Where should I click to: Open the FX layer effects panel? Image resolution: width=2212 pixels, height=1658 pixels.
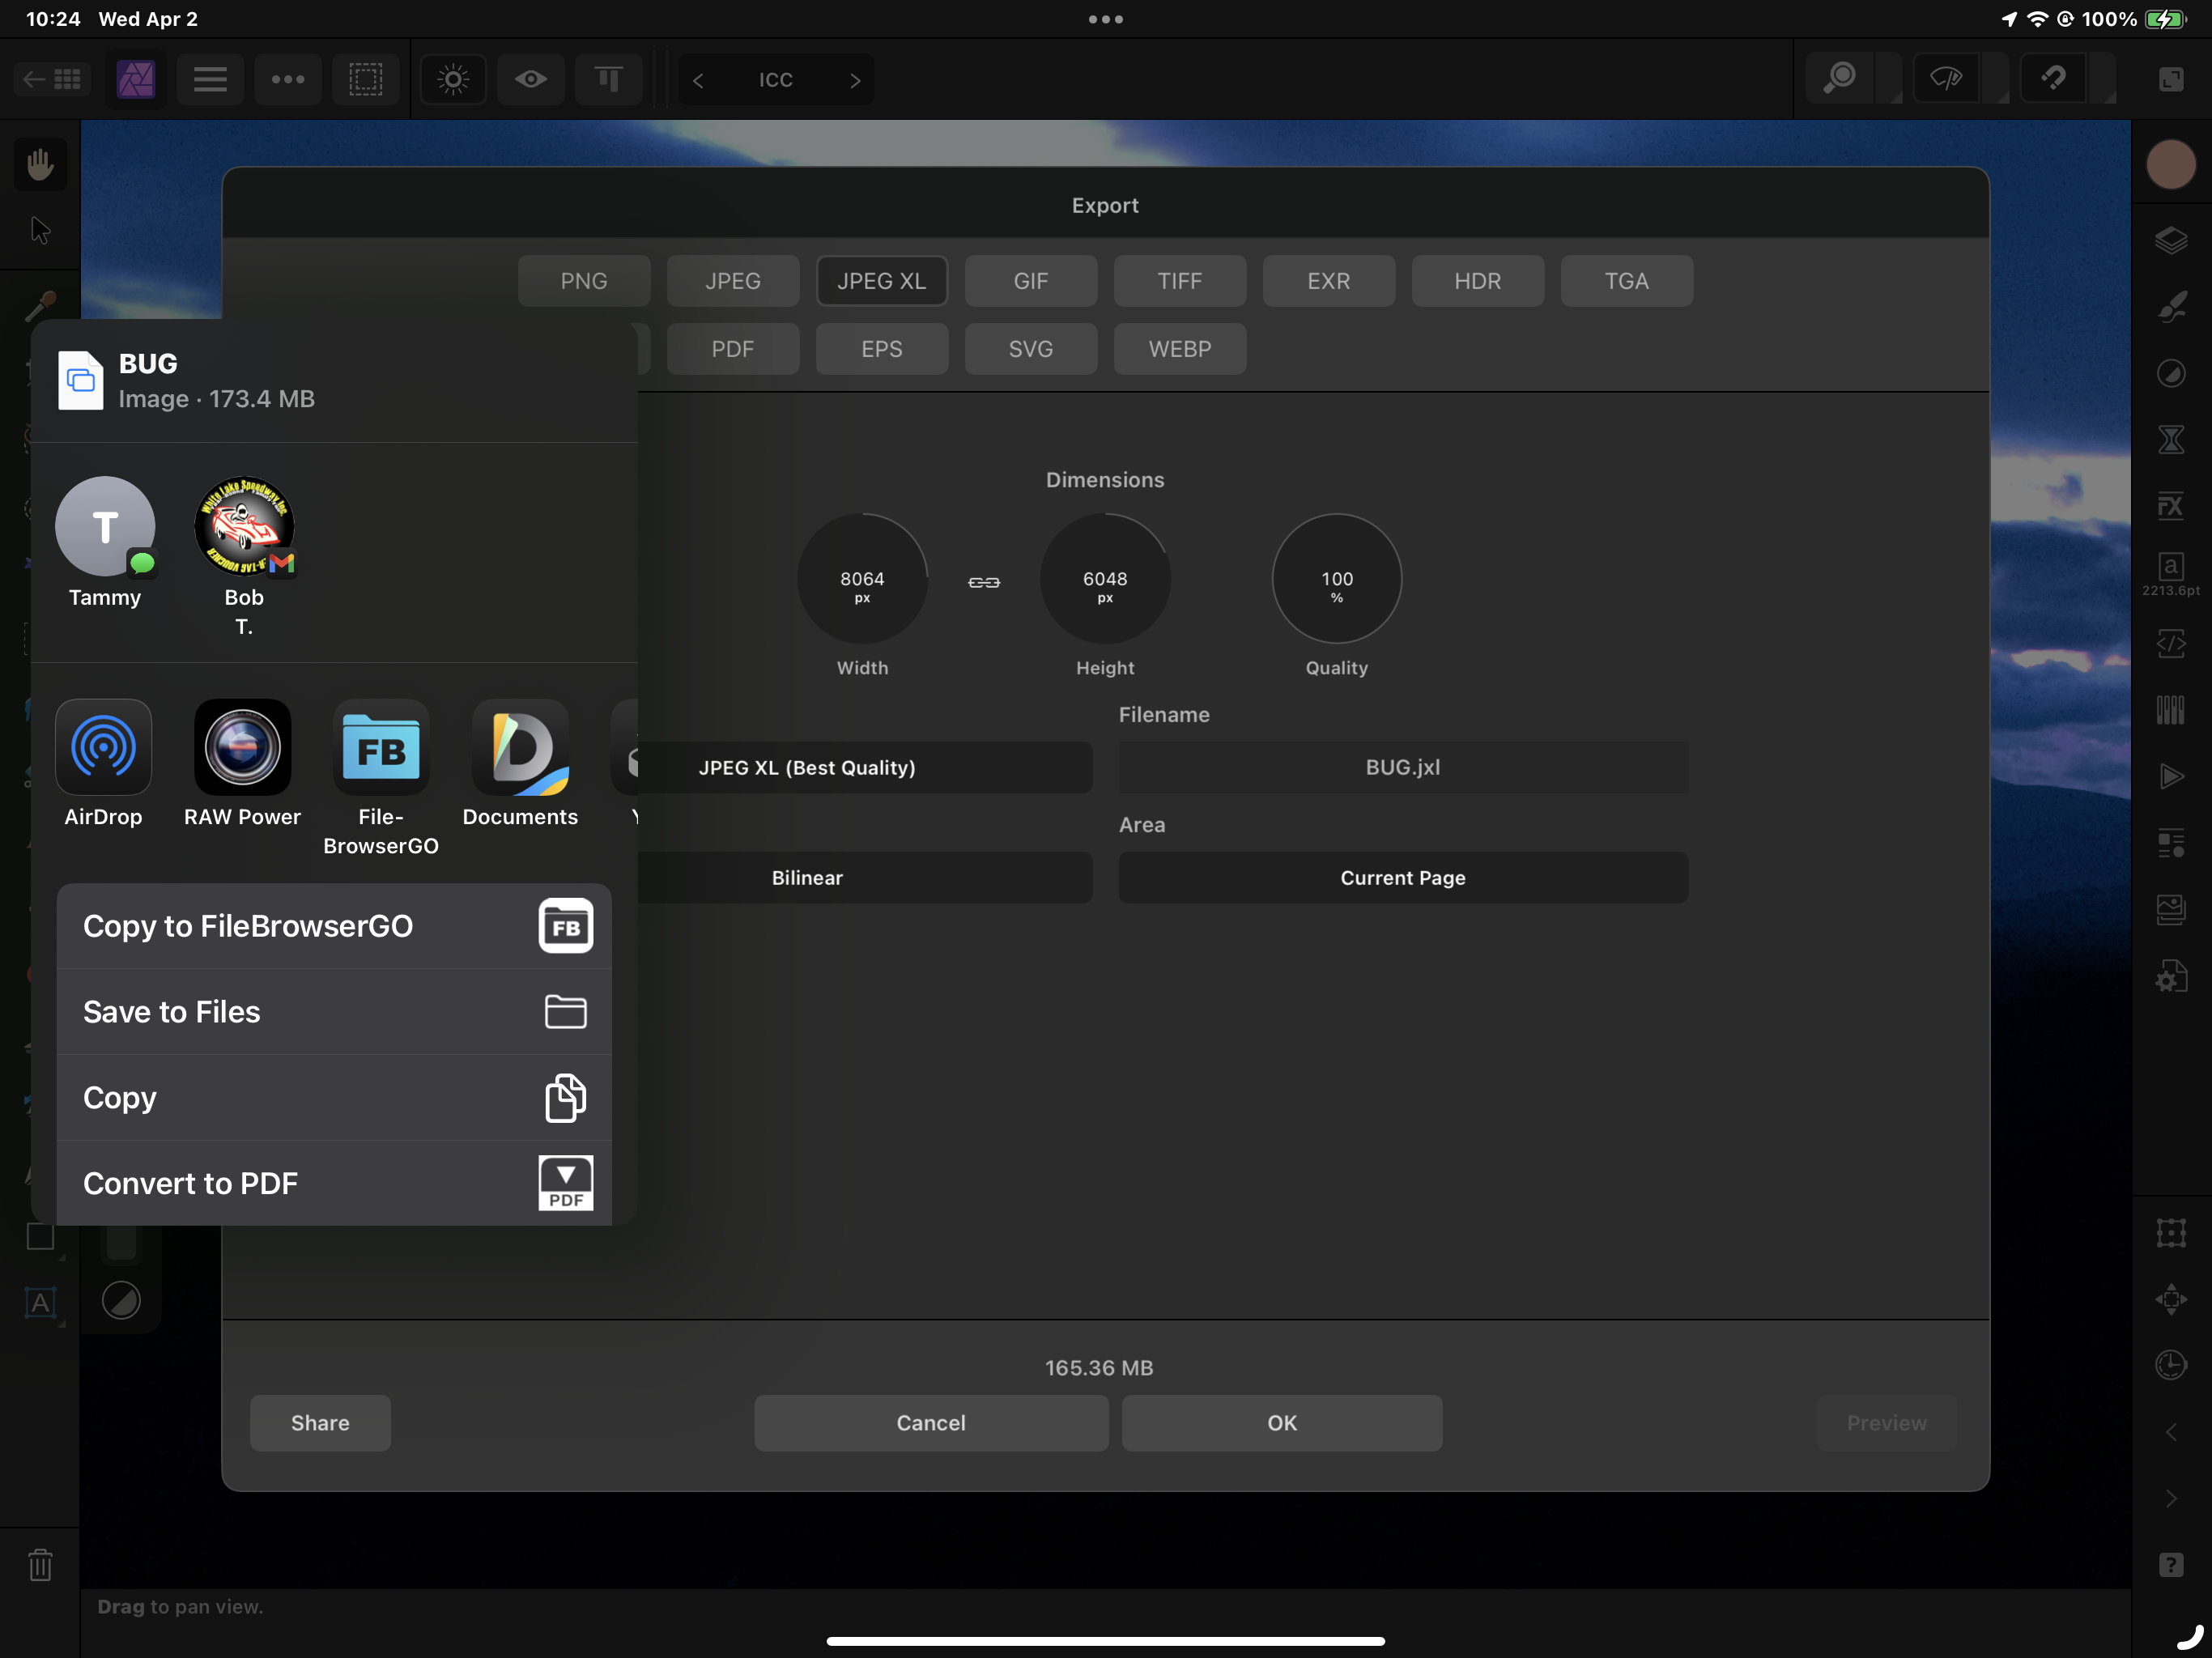click(2171, 506)
